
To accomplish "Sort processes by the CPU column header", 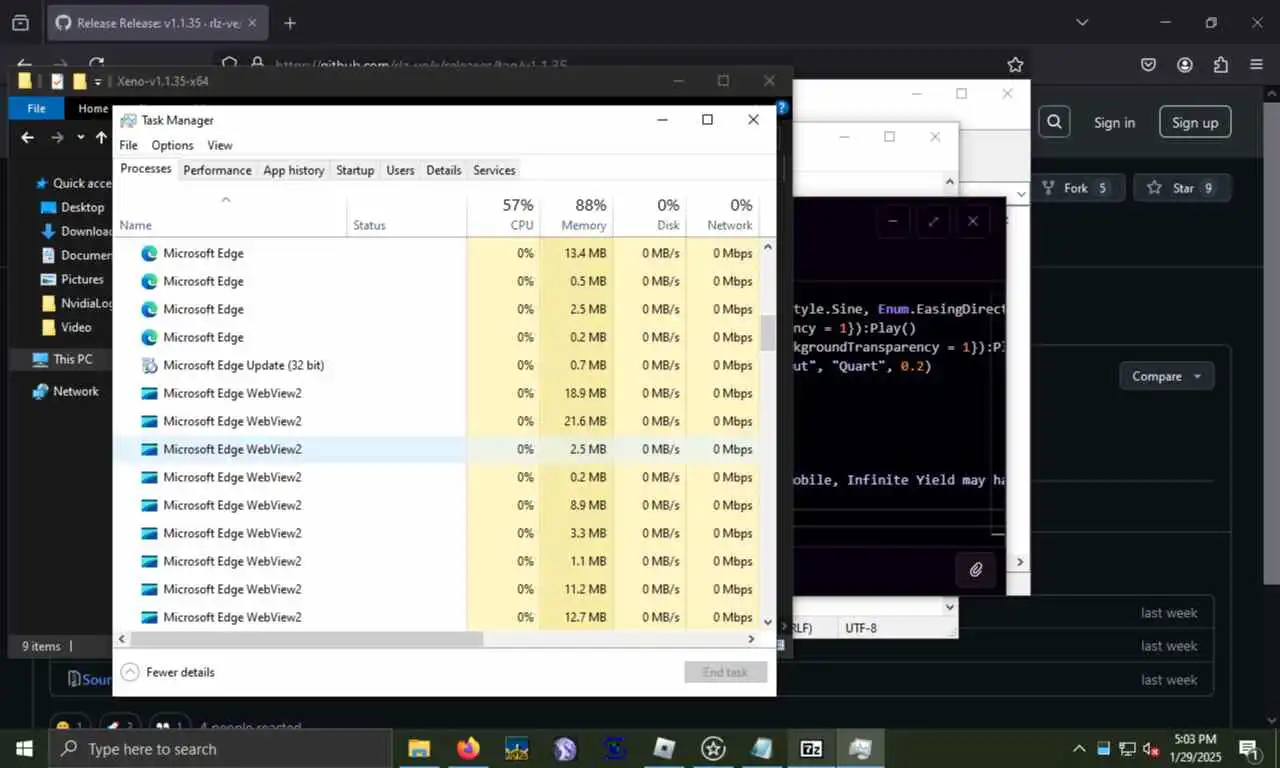I will pos(504,214).
